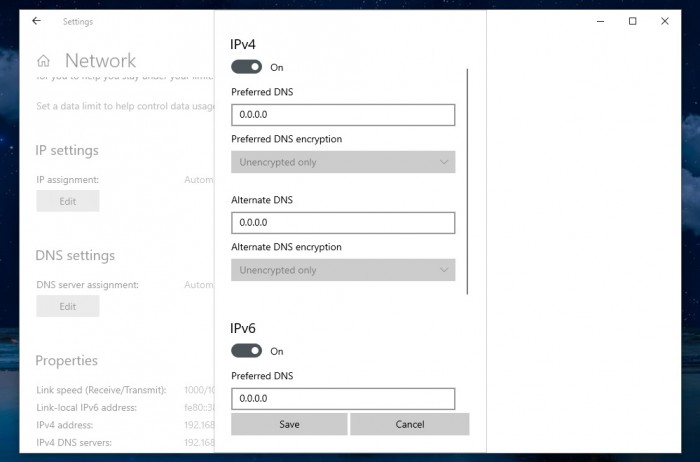Select the Preferred DNS encryption label
This screenshot has width=700, height=462.
point(287,139)
